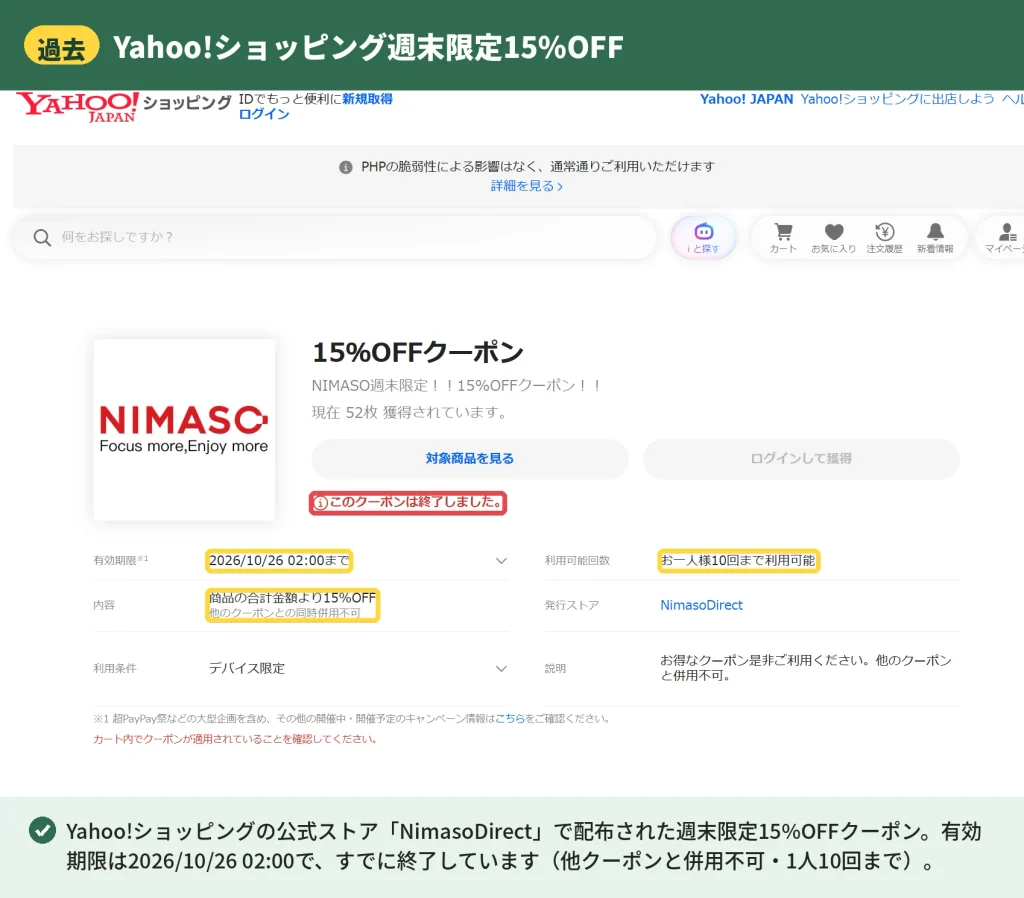Click the お得なクーポン是非ご利用ください description
The width and height of the screenshot is (1024, 898).
806,668
